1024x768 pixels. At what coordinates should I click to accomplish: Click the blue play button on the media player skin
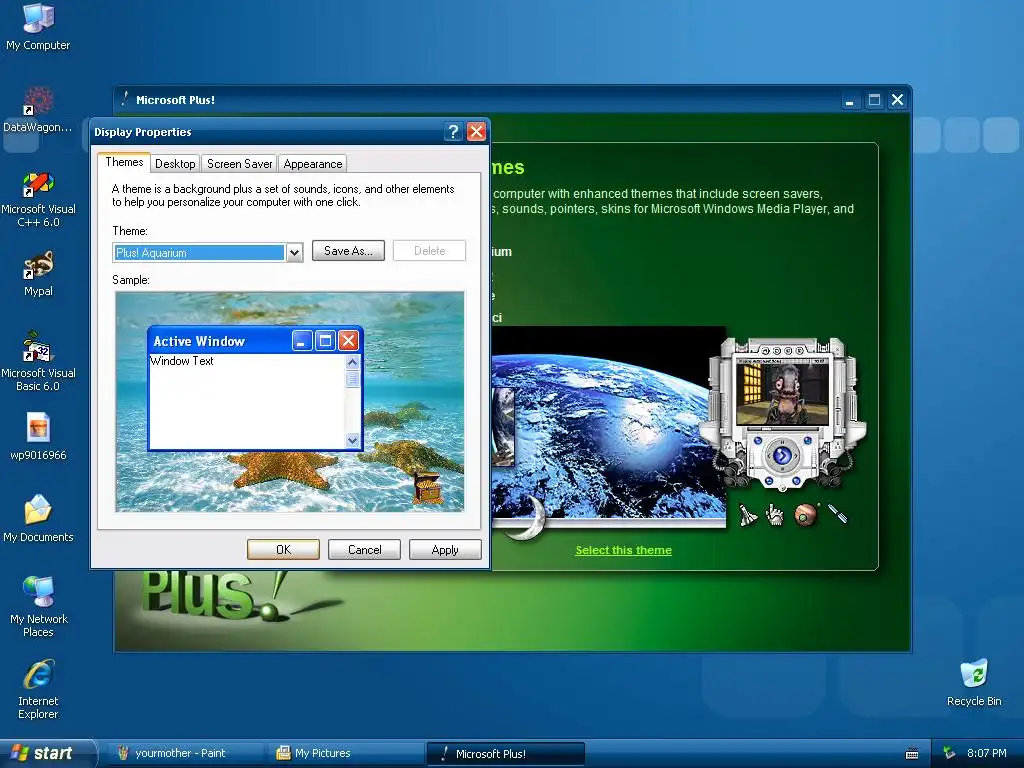click(x=782, y=455)
